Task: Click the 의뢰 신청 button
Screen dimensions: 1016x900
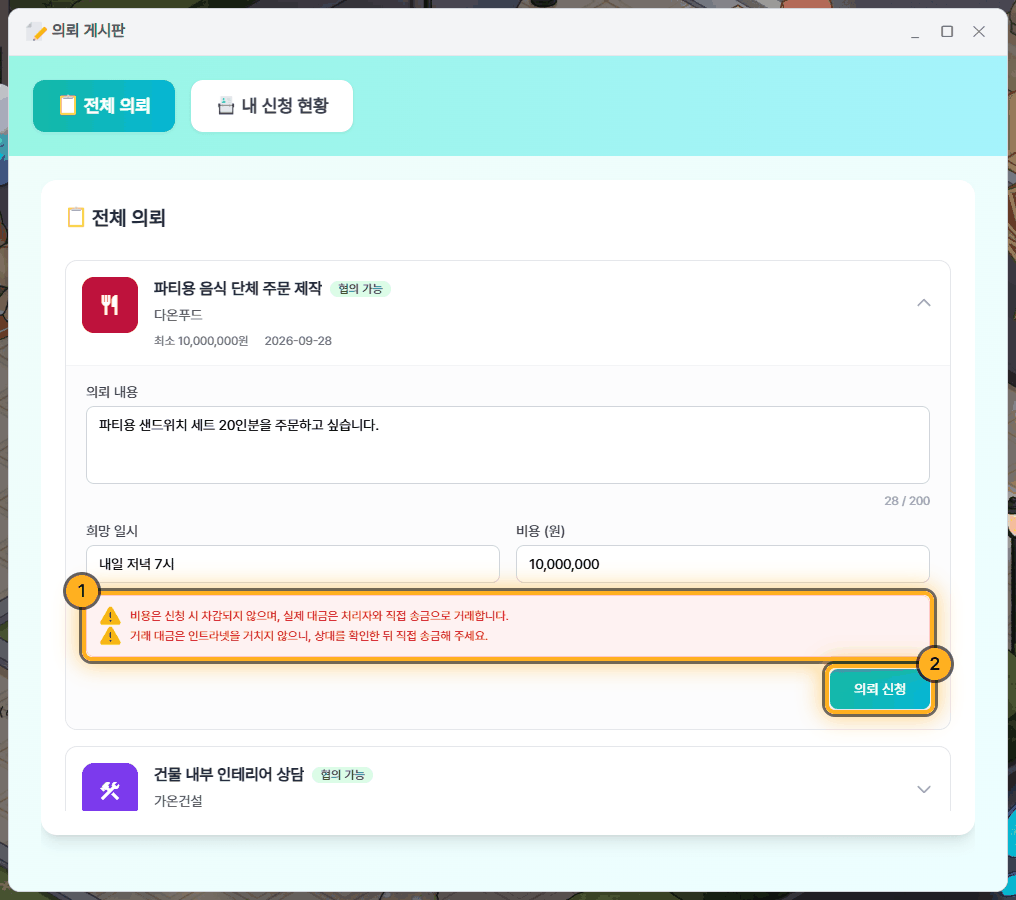Action: 879,689
